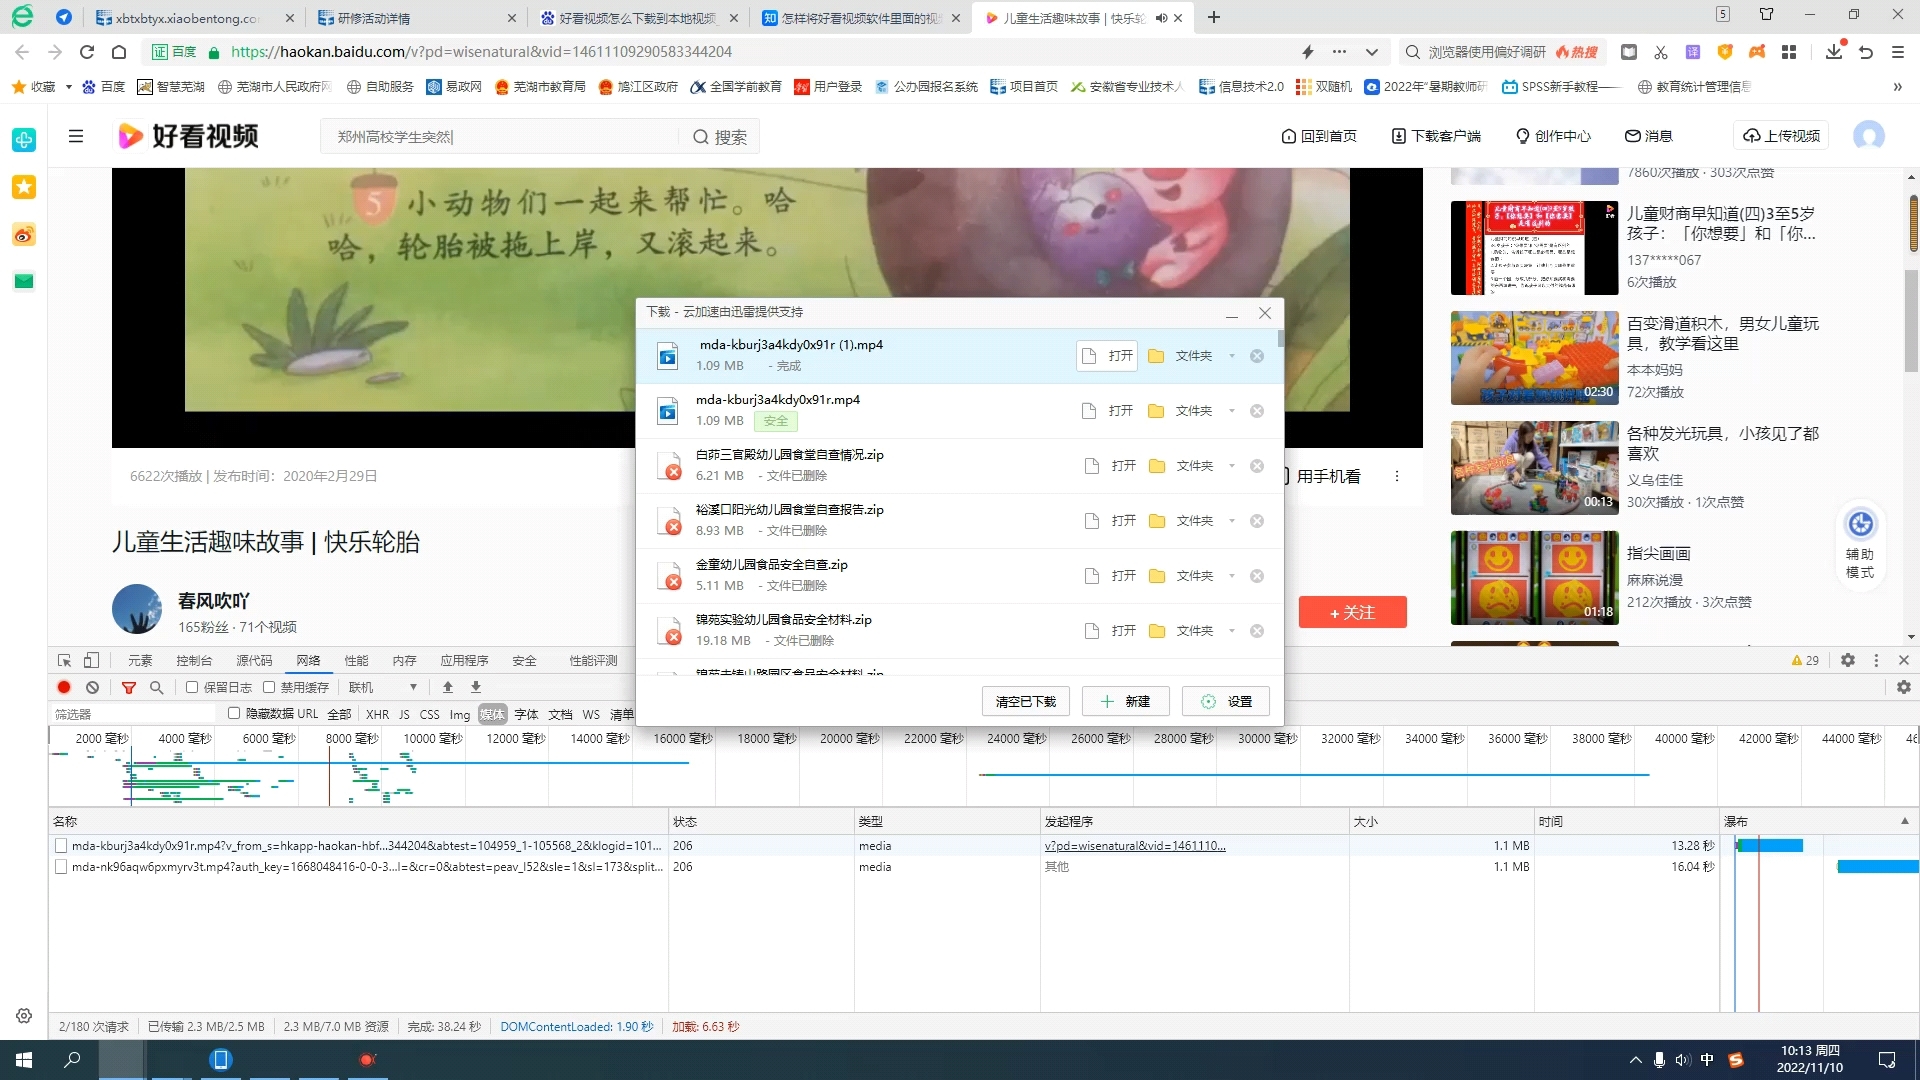The image size is (1920, 1080).
Task: Toggle the CSS request filter
Action: point(429,714)
